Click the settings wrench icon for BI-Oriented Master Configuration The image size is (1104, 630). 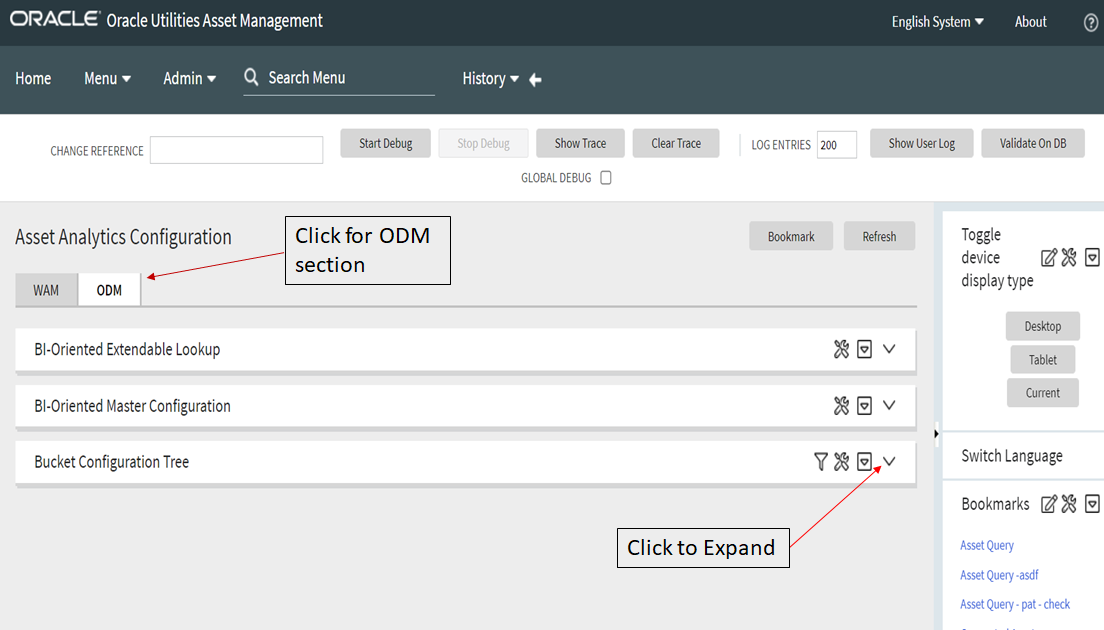[840, 405]
